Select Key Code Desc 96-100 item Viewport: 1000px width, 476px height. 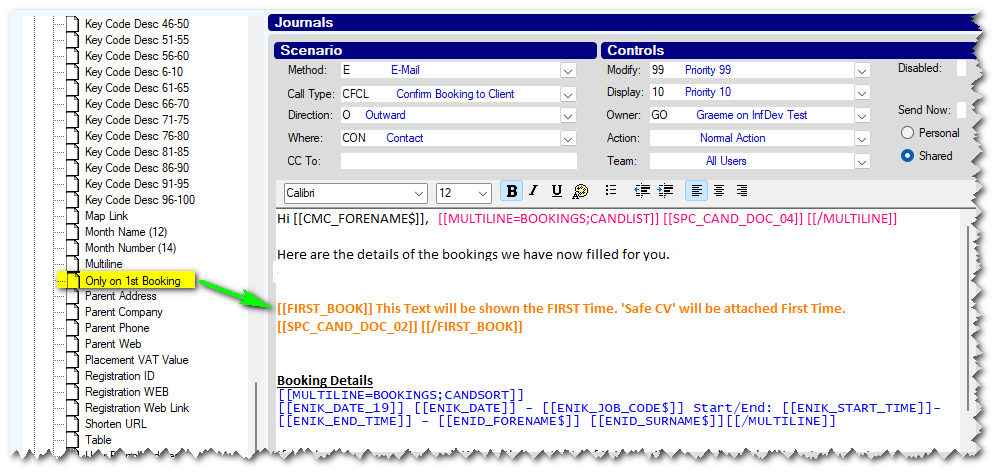pos(140,200)
